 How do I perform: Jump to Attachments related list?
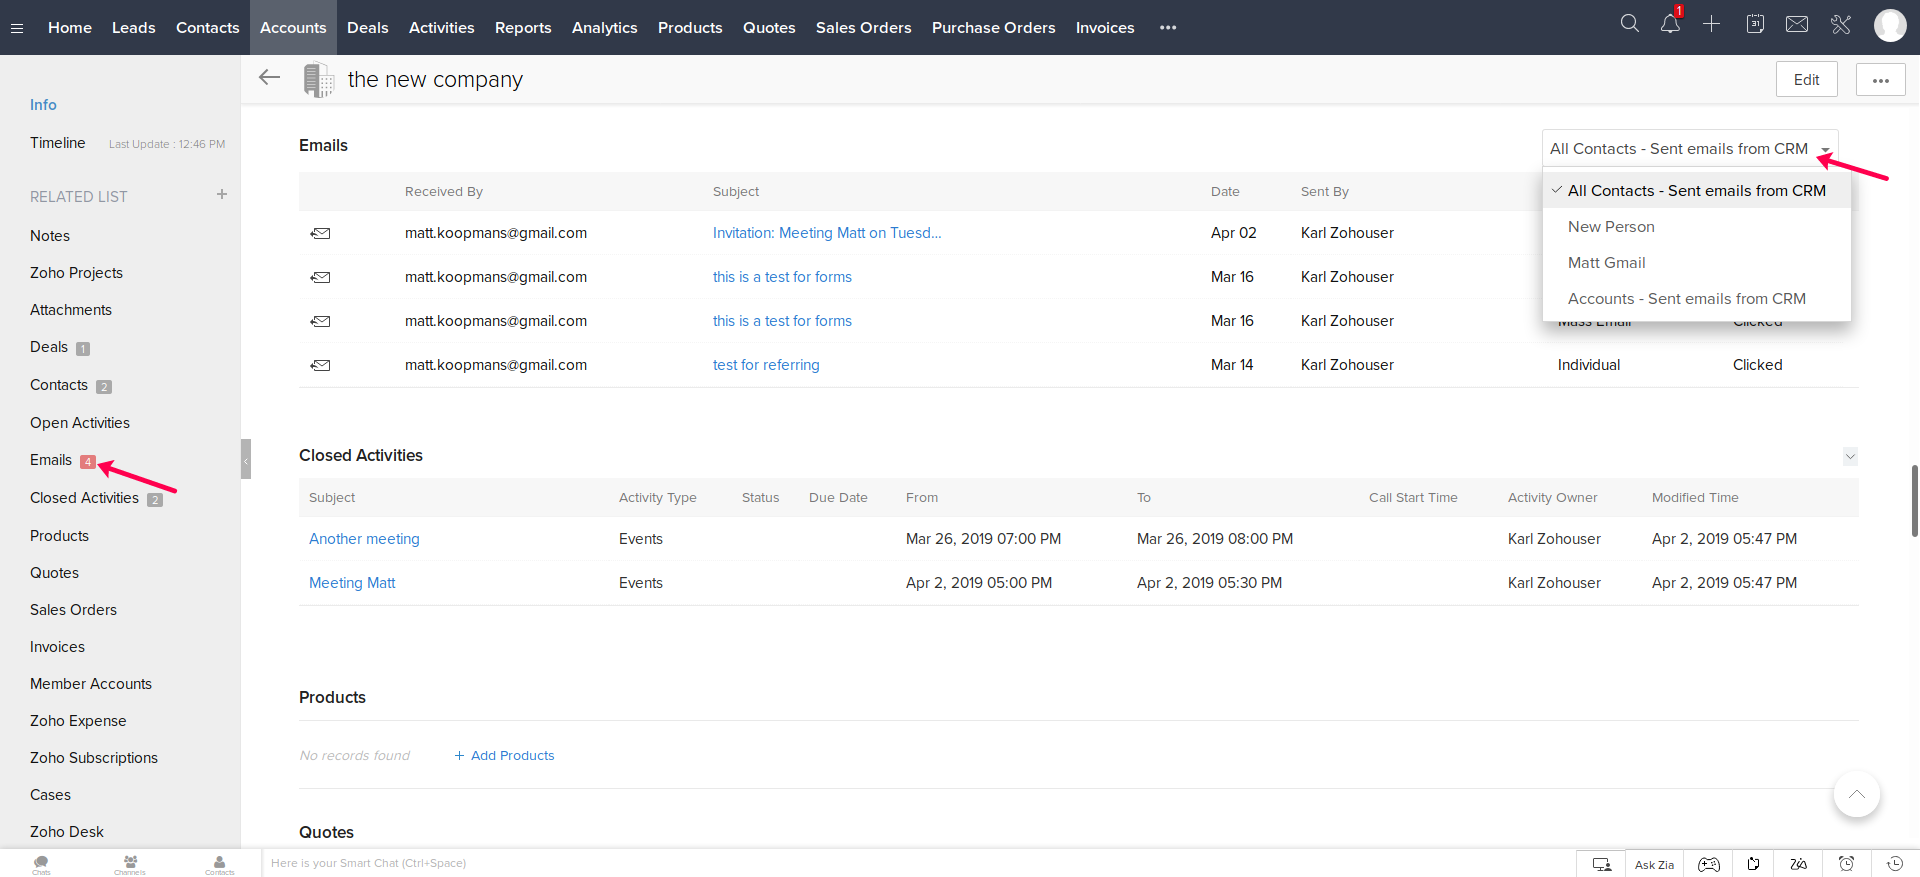[71, 310]
